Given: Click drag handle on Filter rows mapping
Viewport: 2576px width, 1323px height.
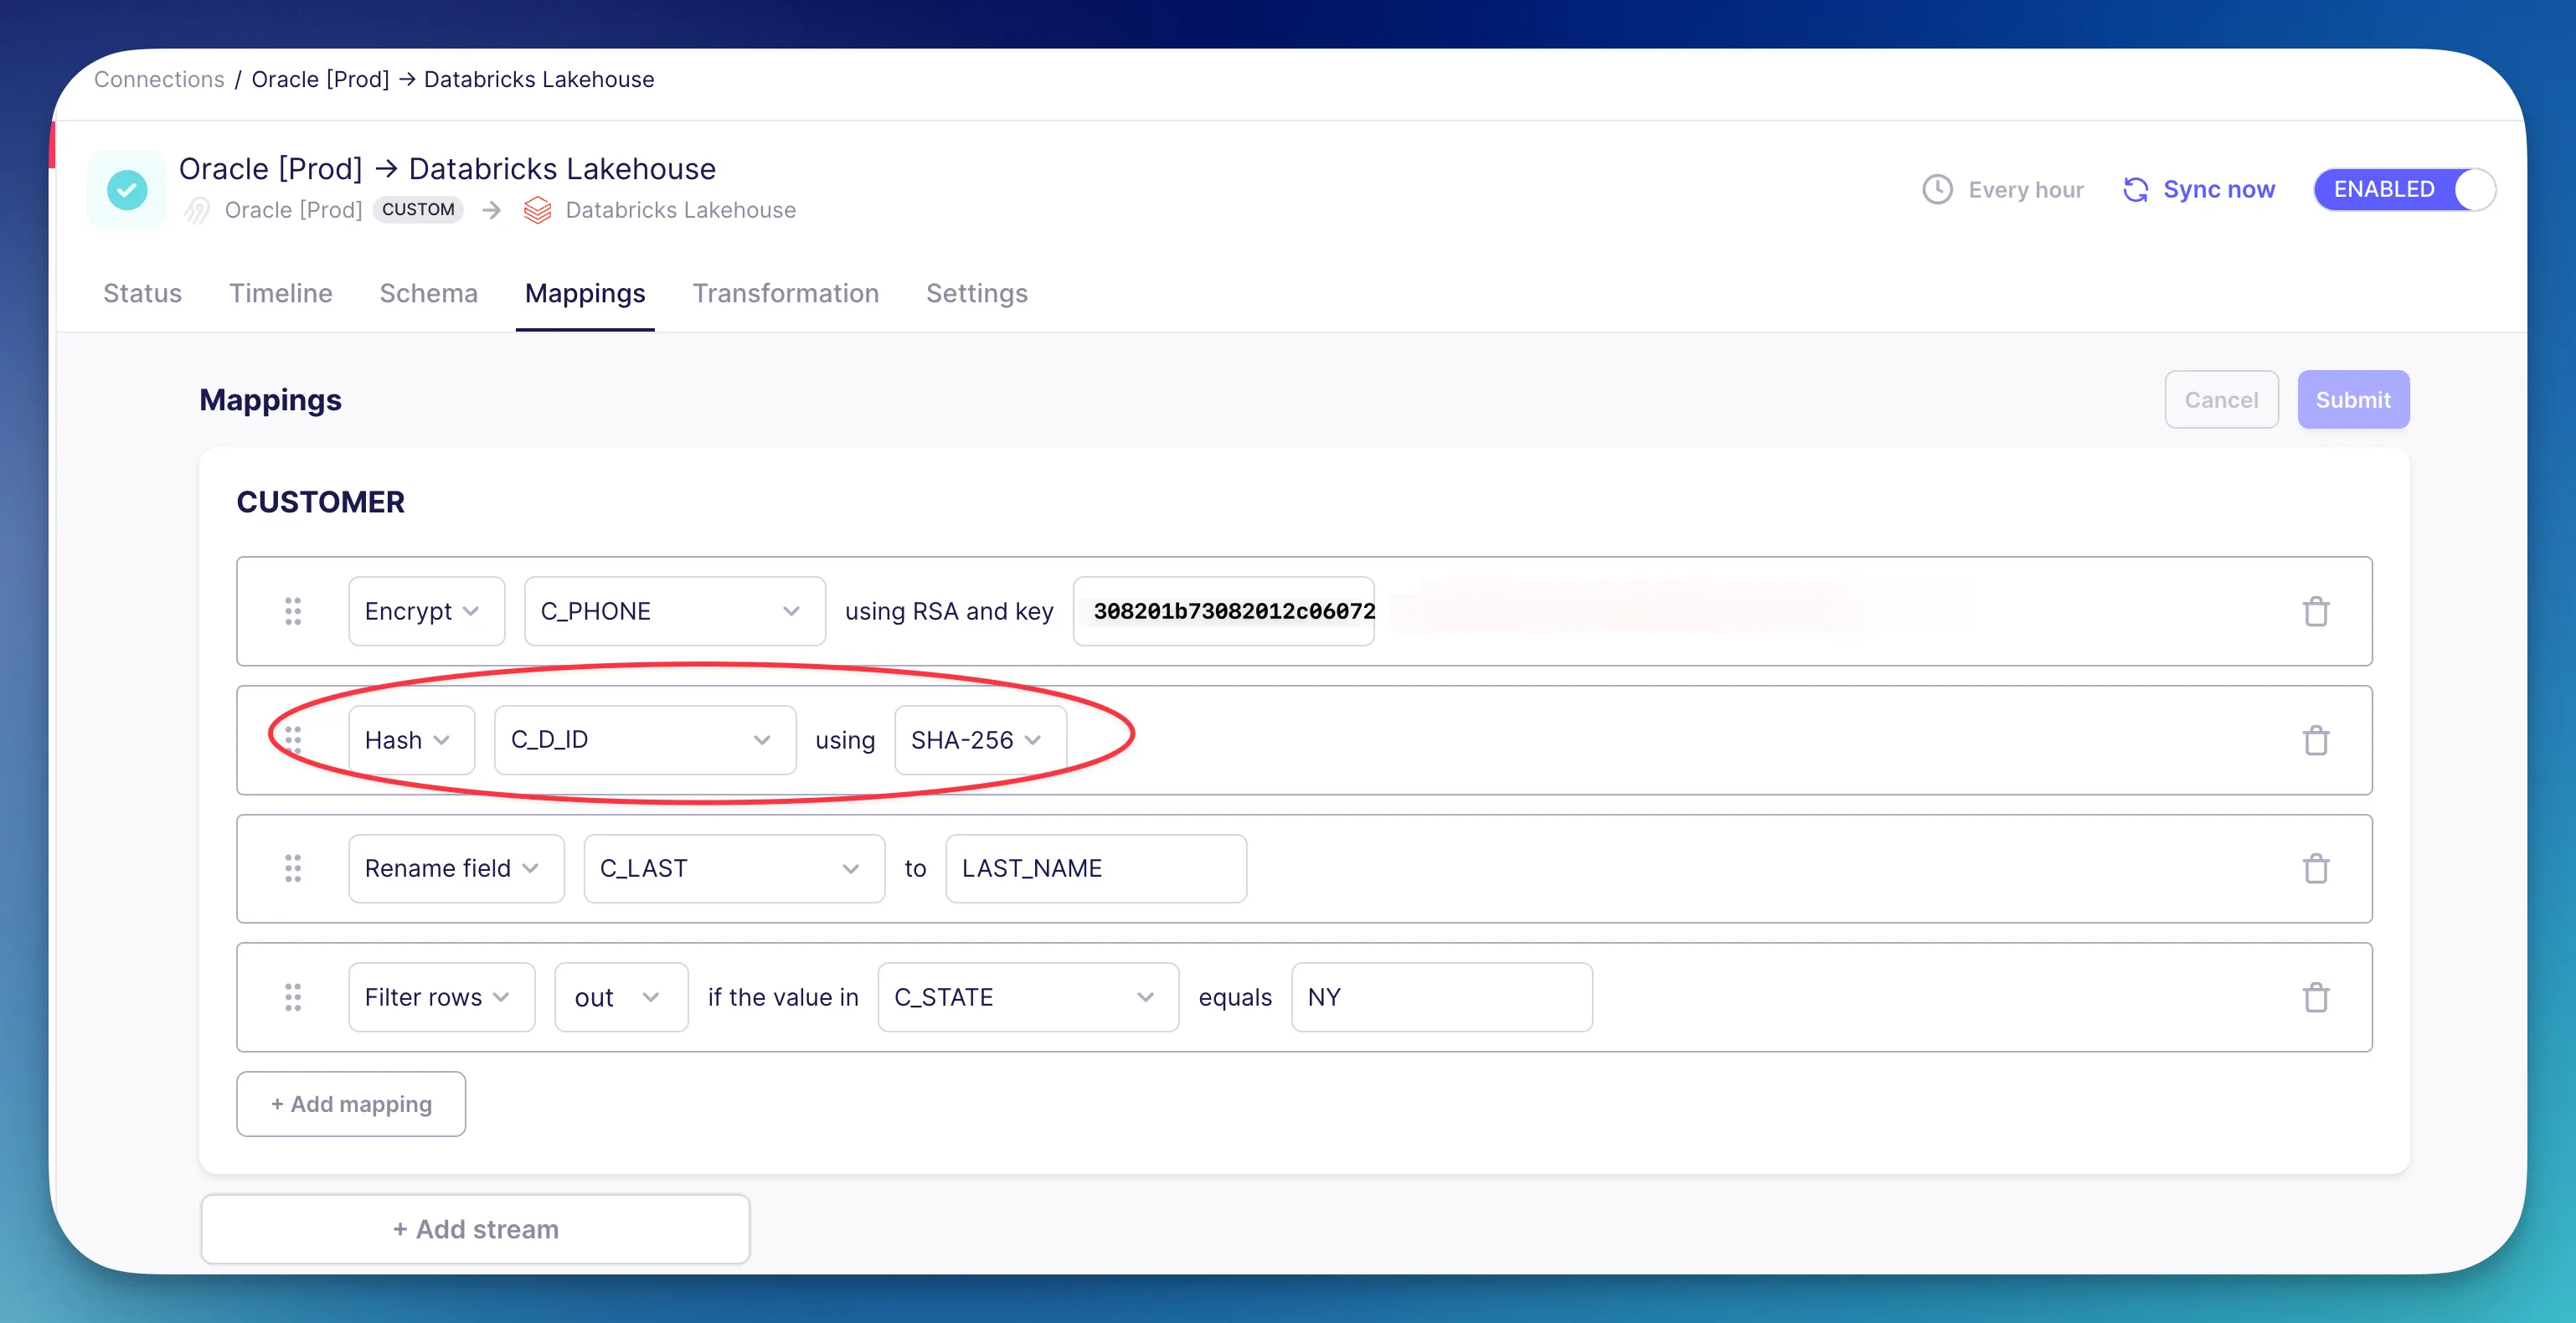Looking at the screenshot, I should (292, 997).
